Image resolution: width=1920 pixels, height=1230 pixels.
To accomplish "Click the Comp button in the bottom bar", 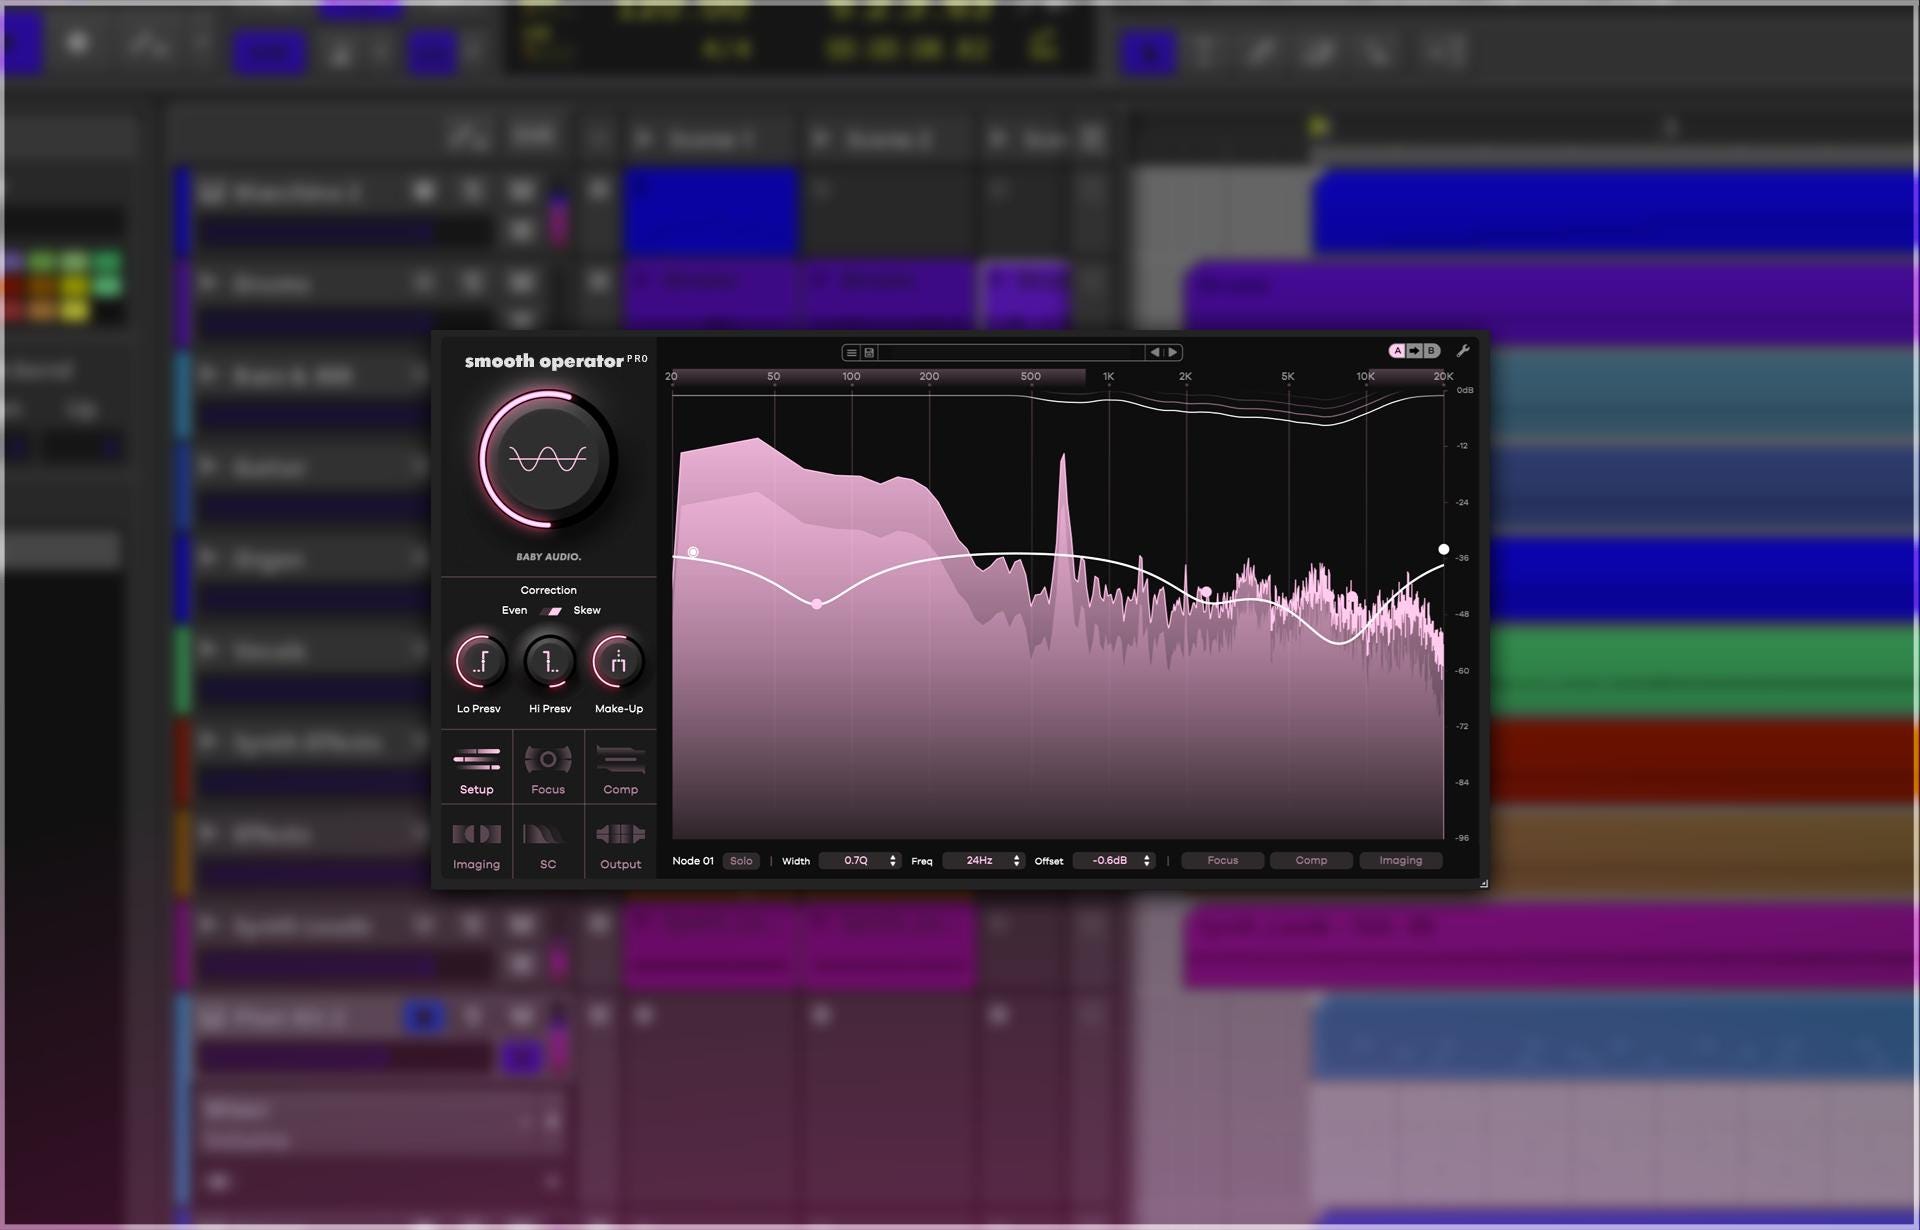I will (1311, 861).
